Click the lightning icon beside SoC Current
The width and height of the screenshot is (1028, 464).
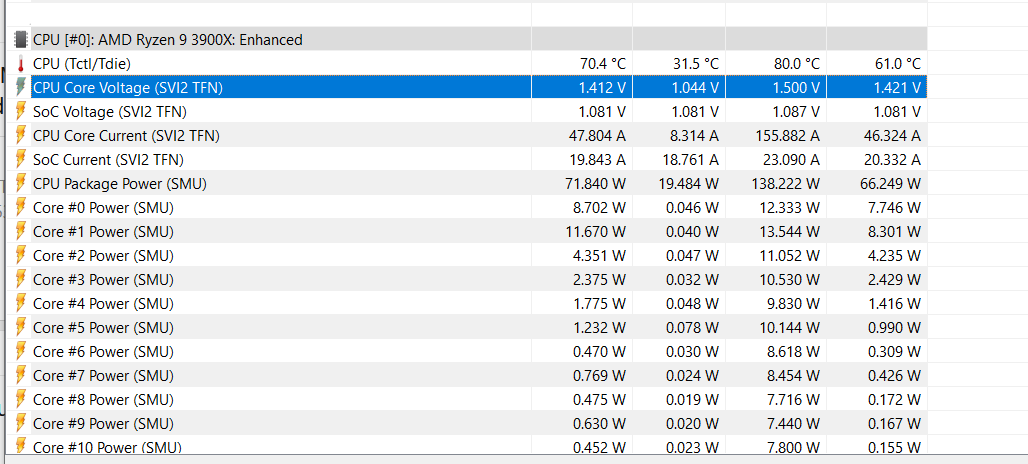click(x=21, y=160)
